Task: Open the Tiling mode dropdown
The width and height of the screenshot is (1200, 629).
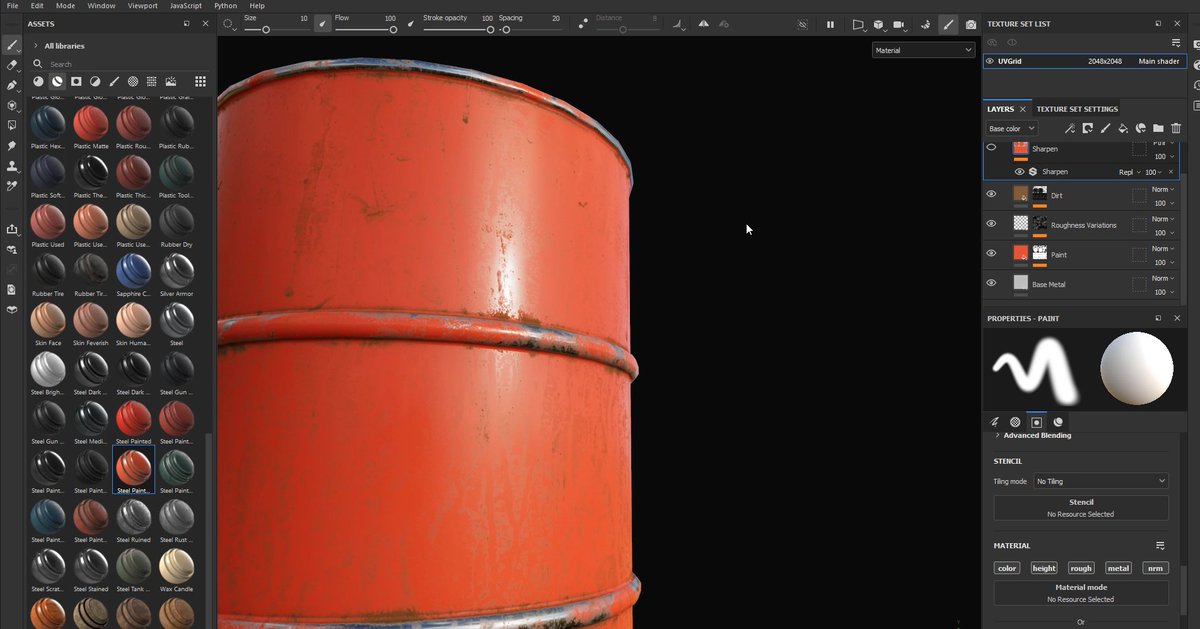Action: (x=1100, y=481)
